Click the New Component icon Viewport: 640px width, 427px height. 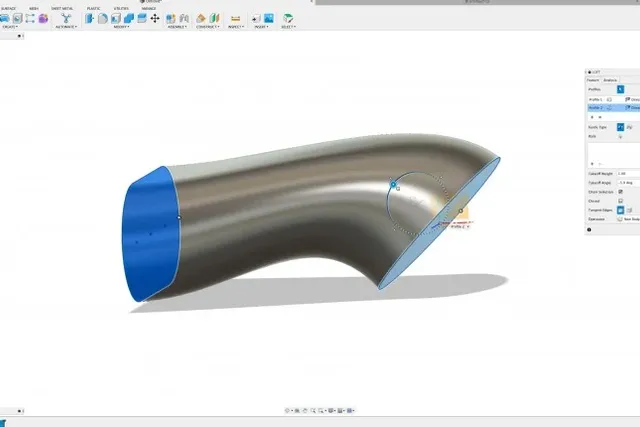[x=171, y=18]
